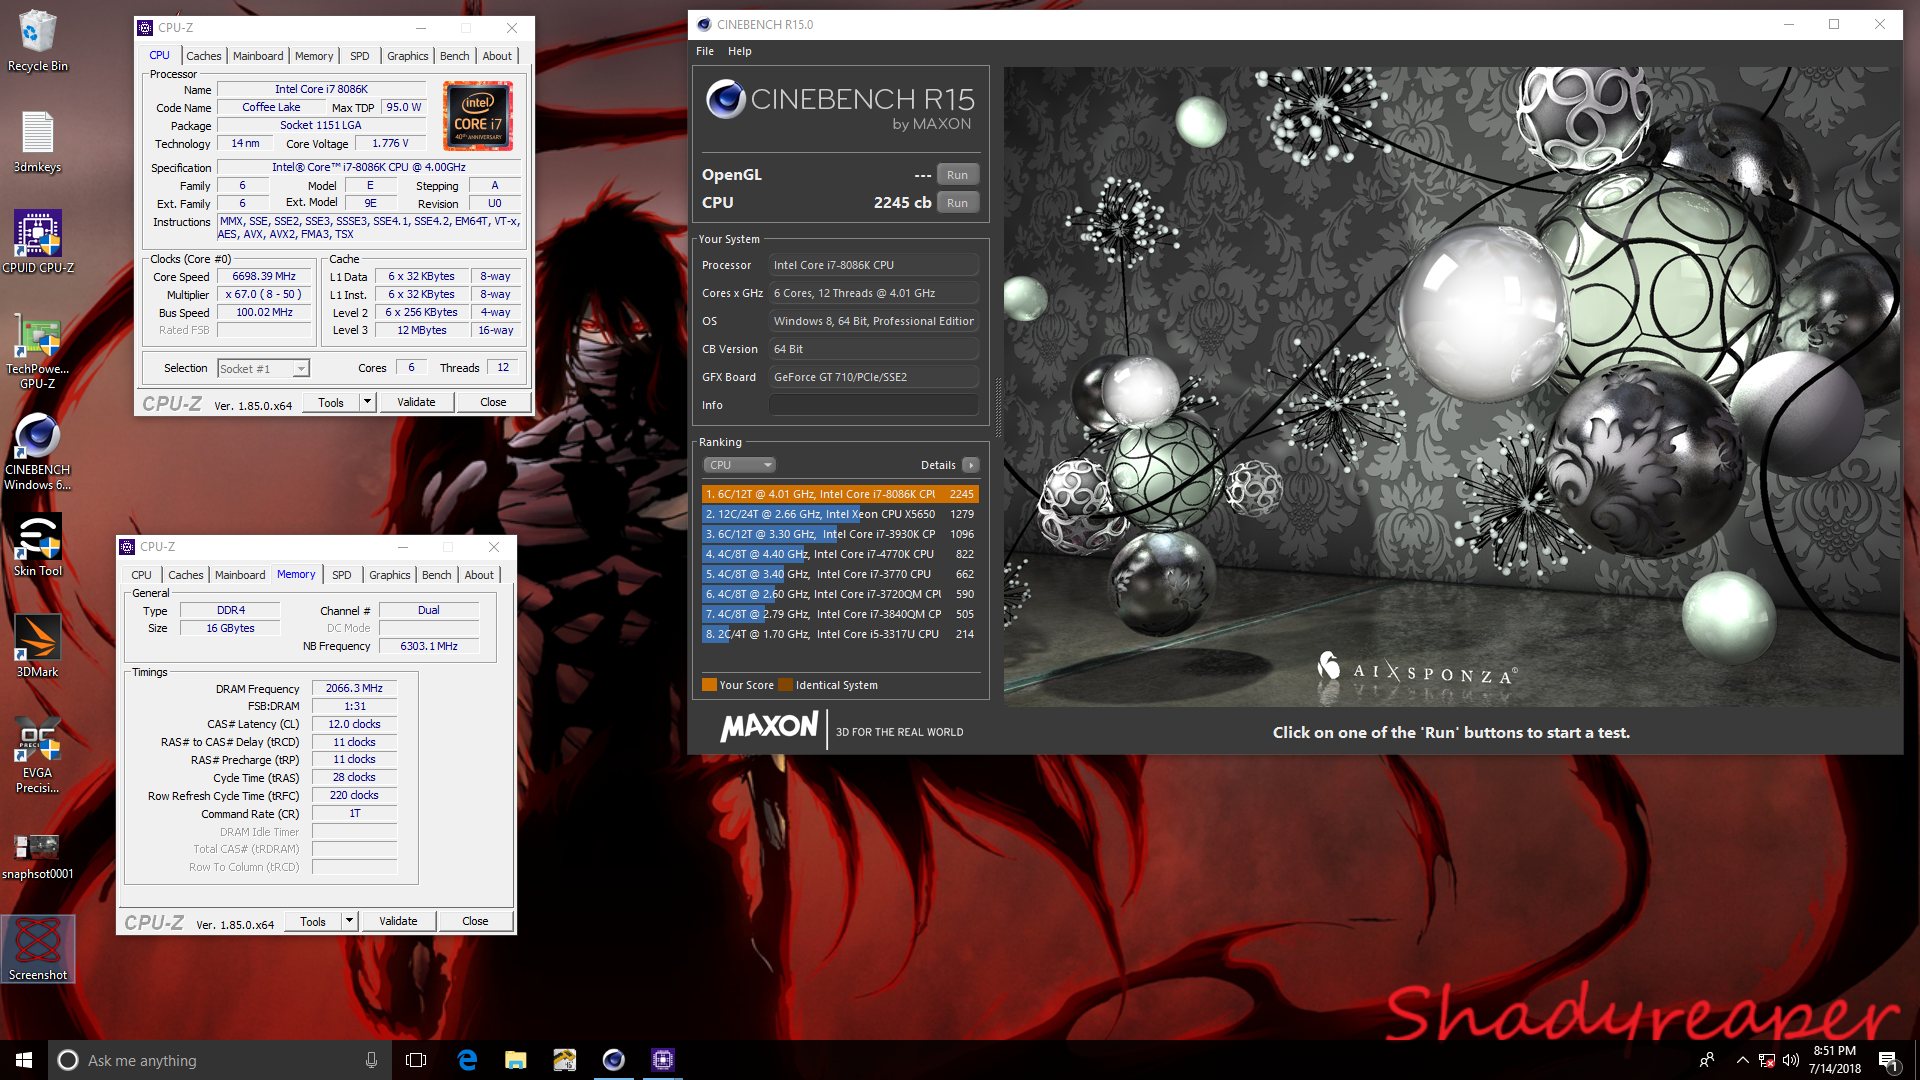Open the volume control tray icon
Screen dimensions: 1920x1080
tap(1791, 1060)
